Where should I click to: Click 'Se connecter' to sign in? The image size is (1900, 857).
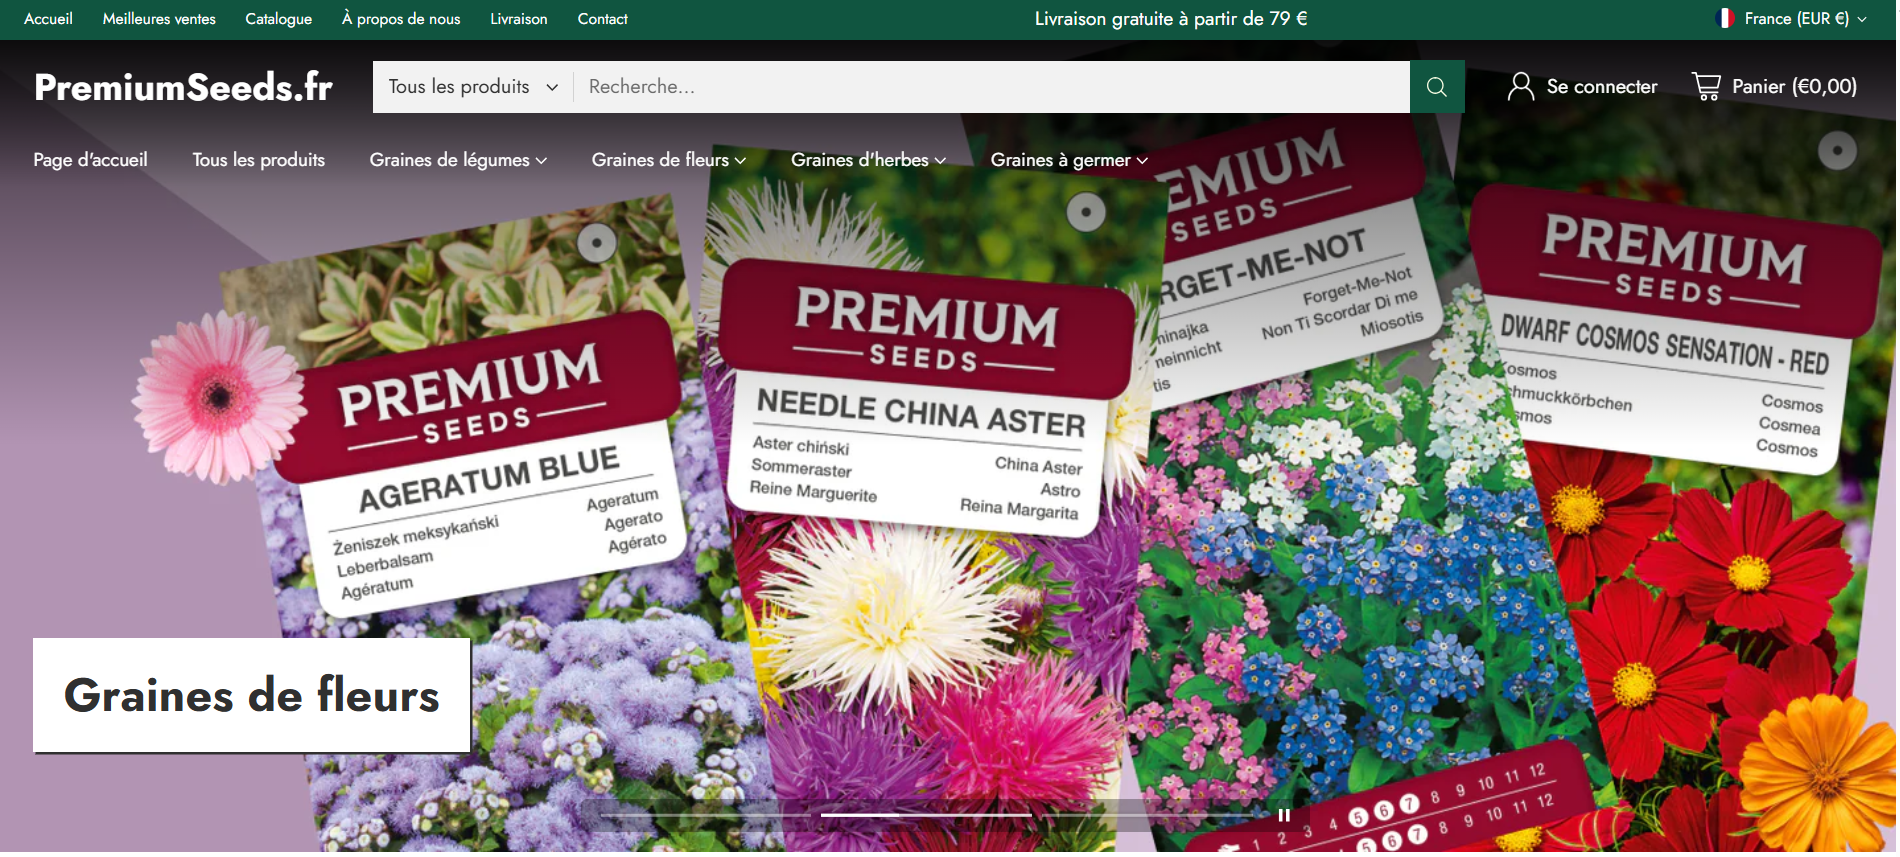pyautogui.click(x=1602, y=87)
